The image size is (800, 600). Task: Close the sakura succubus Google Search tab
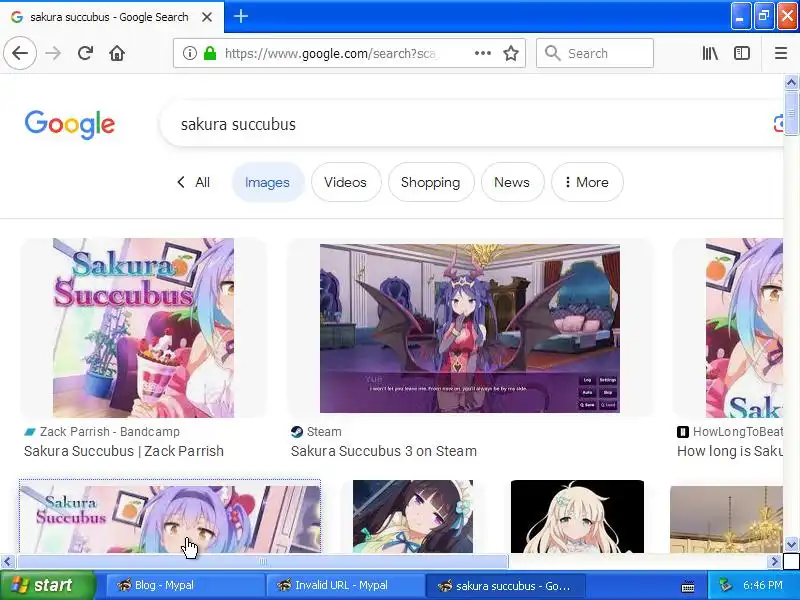207,17
